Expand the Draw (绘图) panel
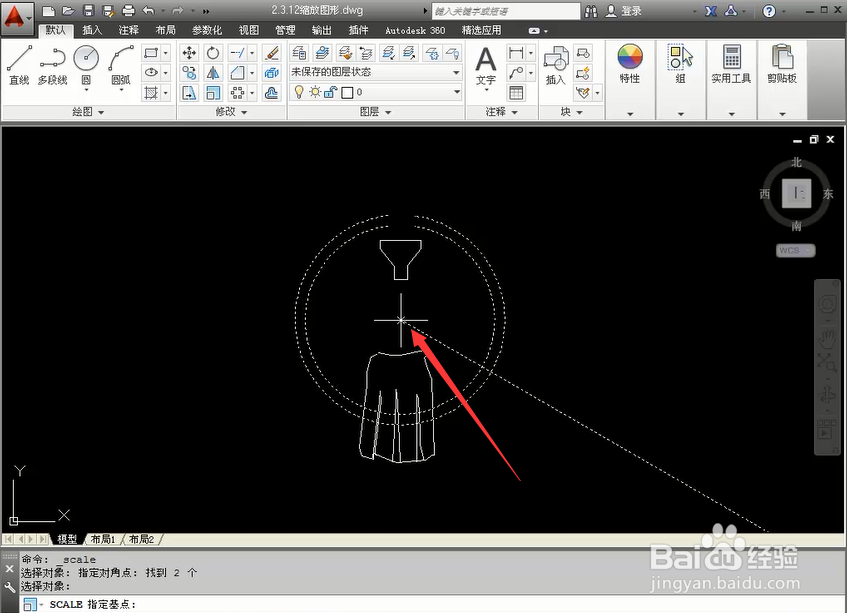The image size is (847, 613). [88, 112]
